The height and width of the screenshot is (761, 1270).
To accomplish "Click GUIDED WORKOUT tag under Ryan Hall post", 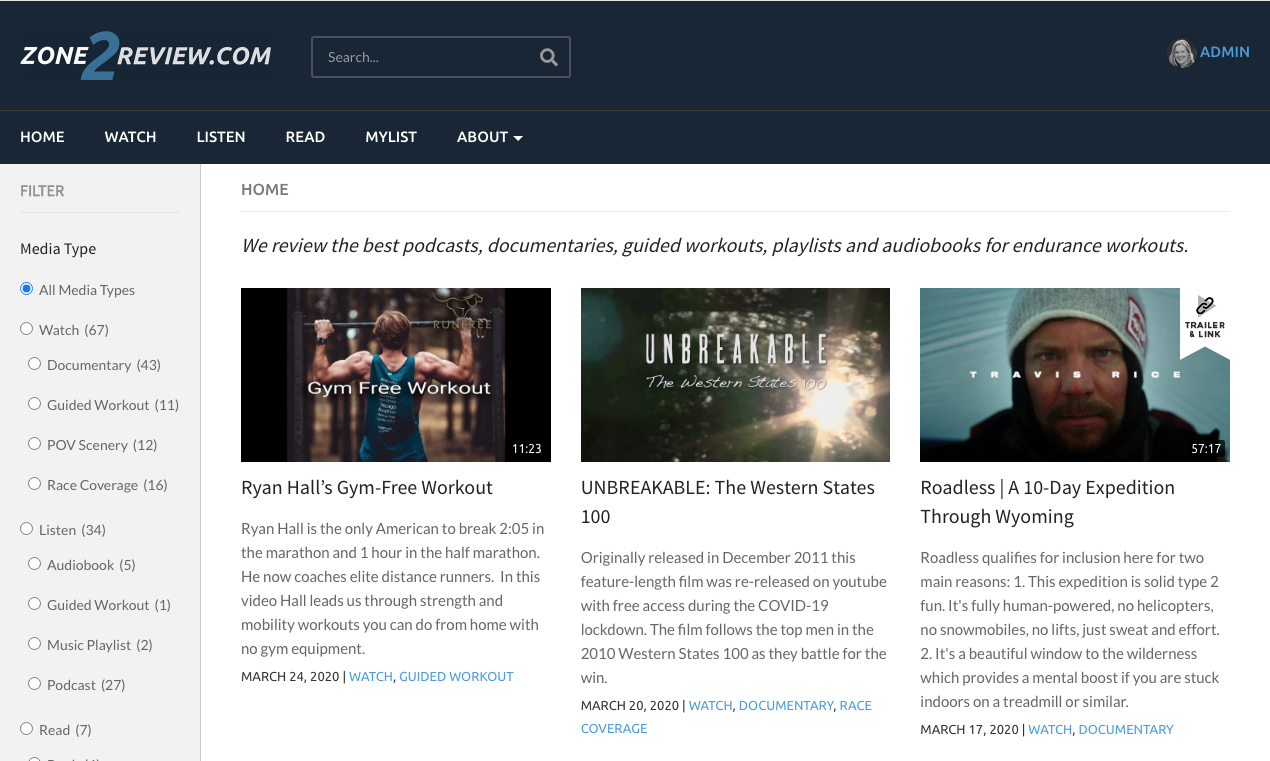I will click(456, 677).
